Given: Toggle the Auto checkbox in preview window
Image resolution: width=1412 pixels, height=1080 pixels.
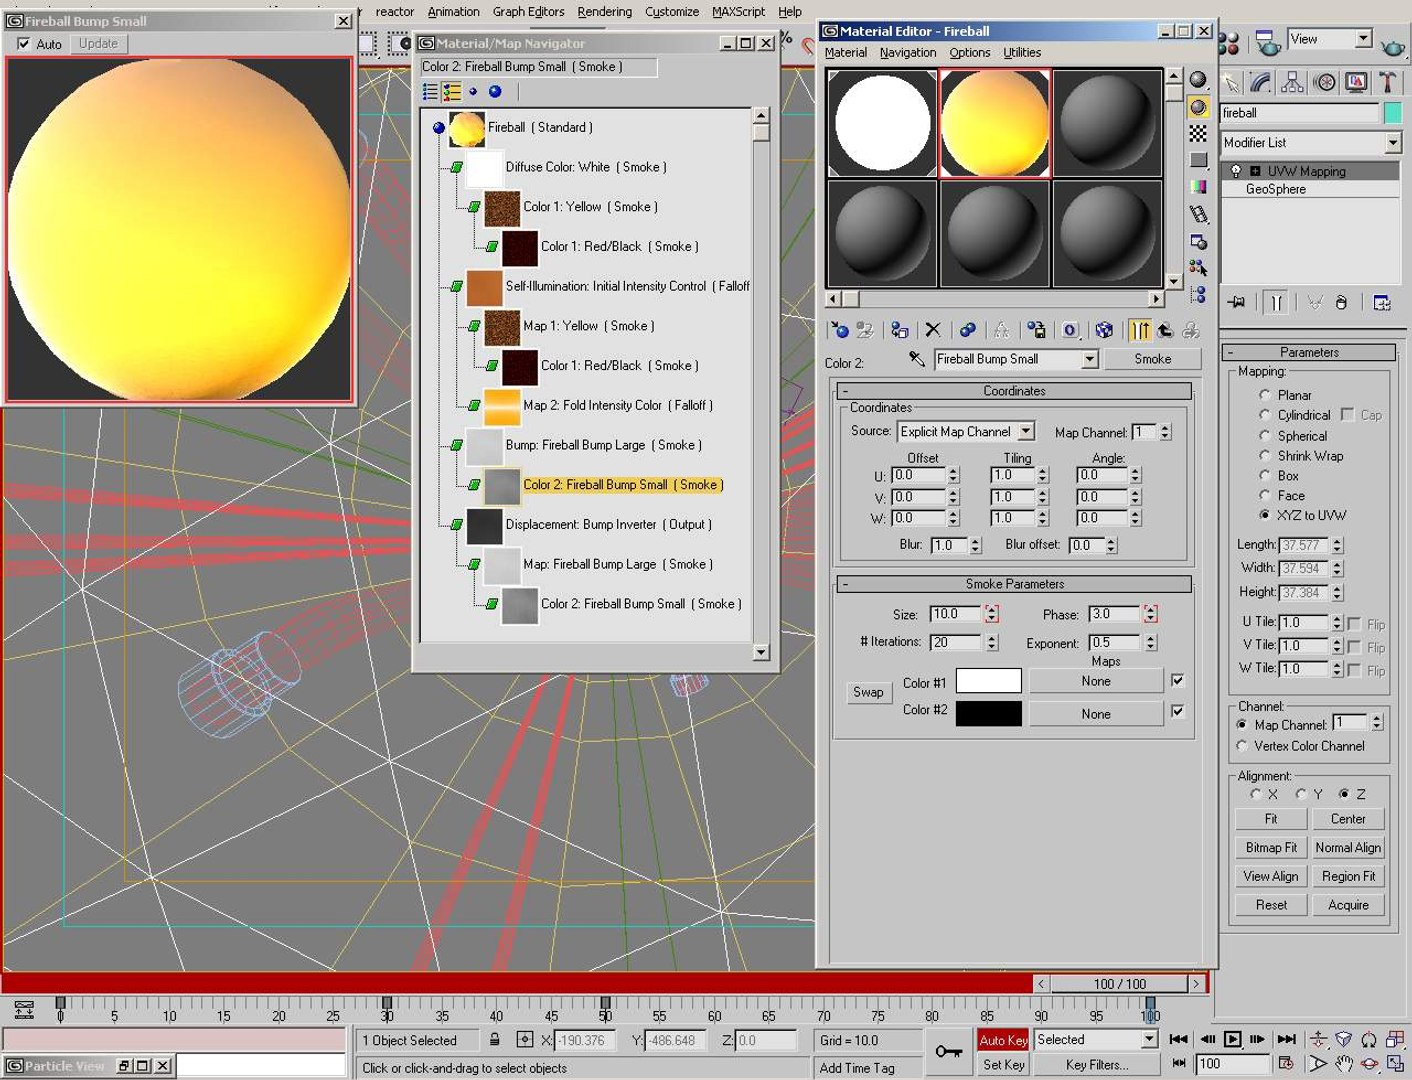Looking at the screenshot, I should [x=24, y=44].
